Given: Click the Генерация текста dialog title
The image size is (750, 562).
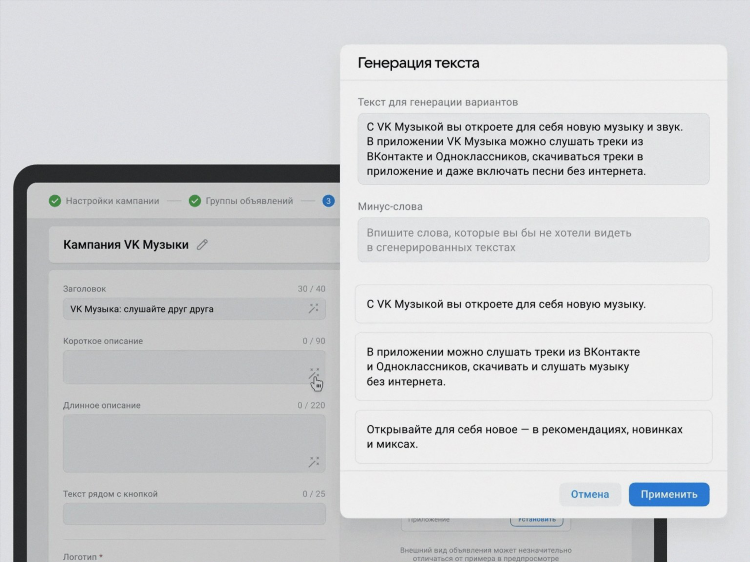Looking at the screenshot, I should point(419,63).
